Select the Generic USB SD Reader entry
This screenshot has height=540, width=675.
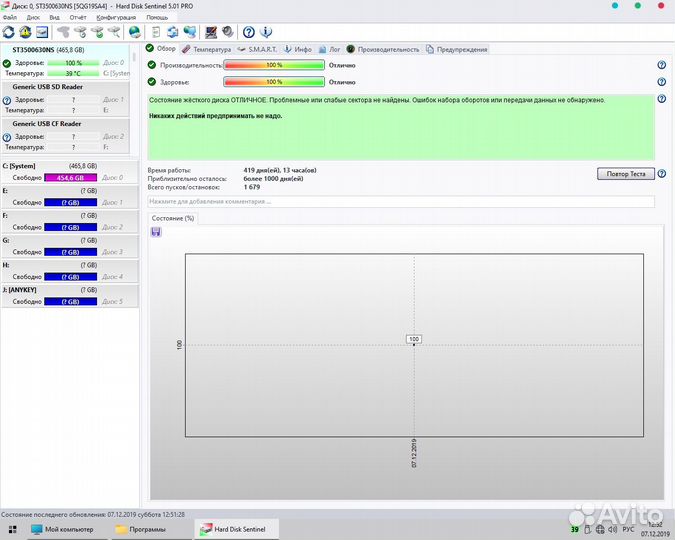(65, 98)
